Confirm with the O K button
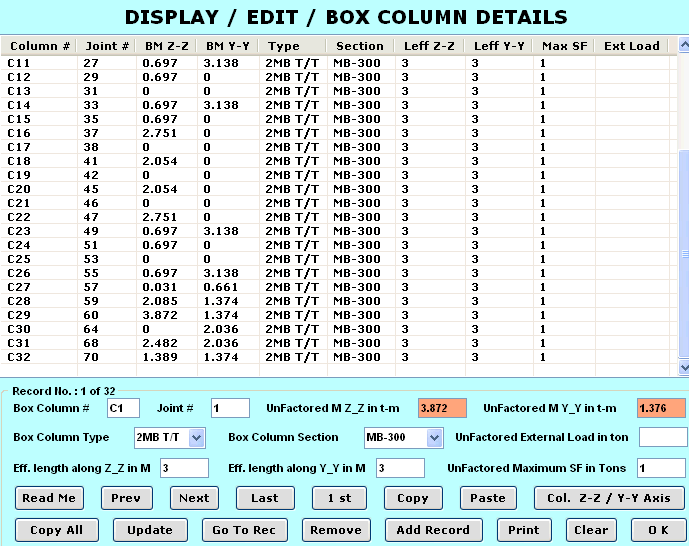The image size is (689, 546). (x=658, y=530)
